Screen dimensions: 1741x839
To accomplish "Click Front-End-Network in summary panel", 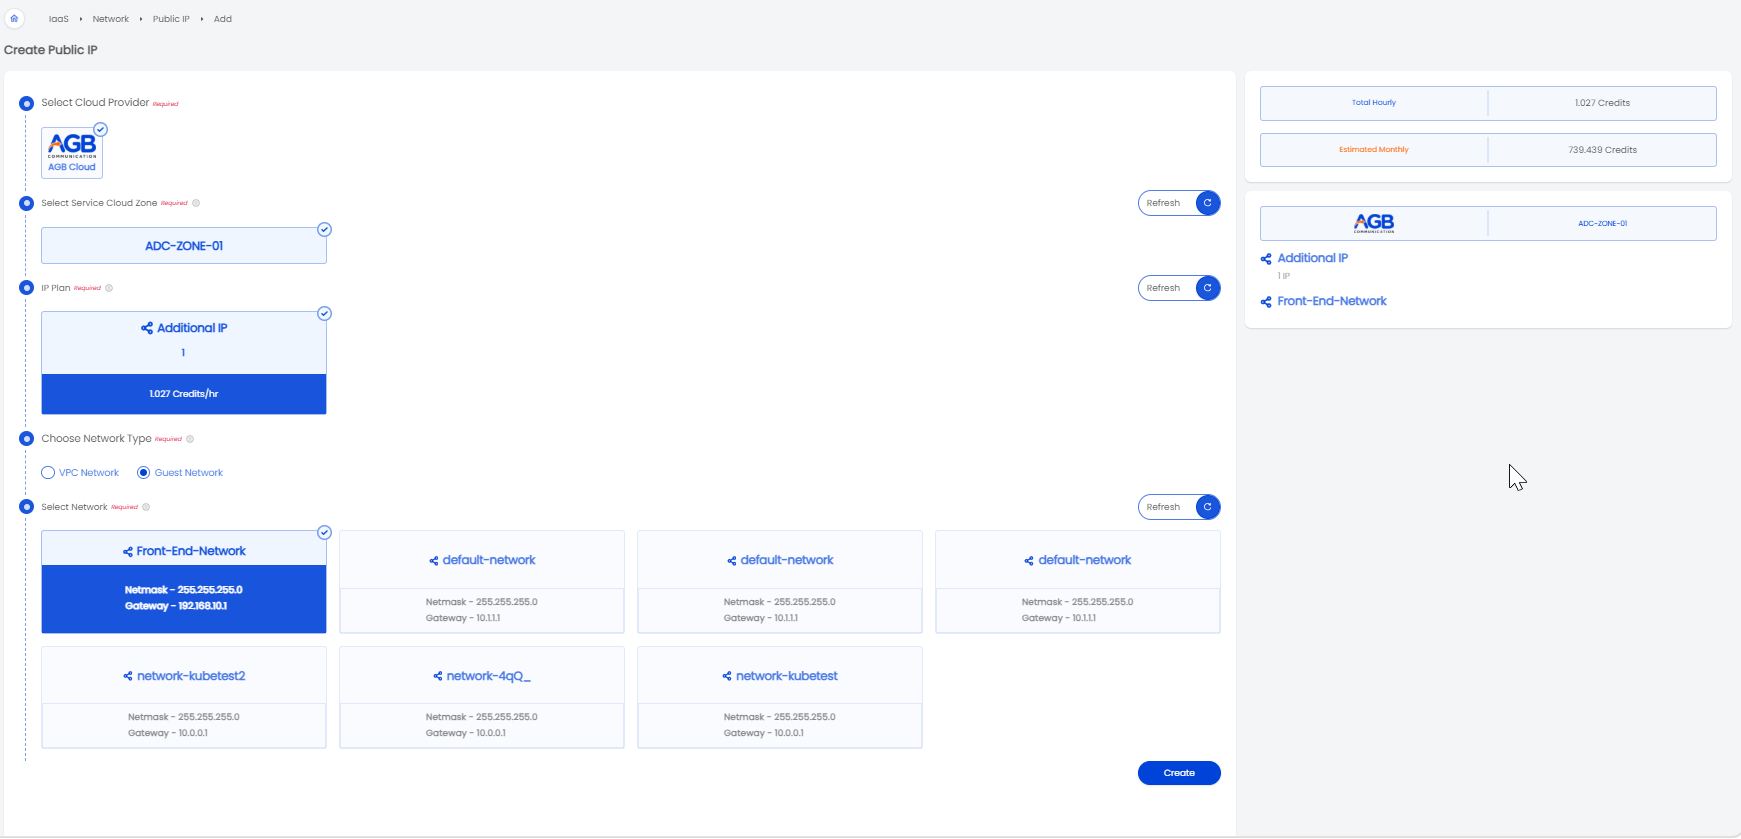I will pos(1332,301).
